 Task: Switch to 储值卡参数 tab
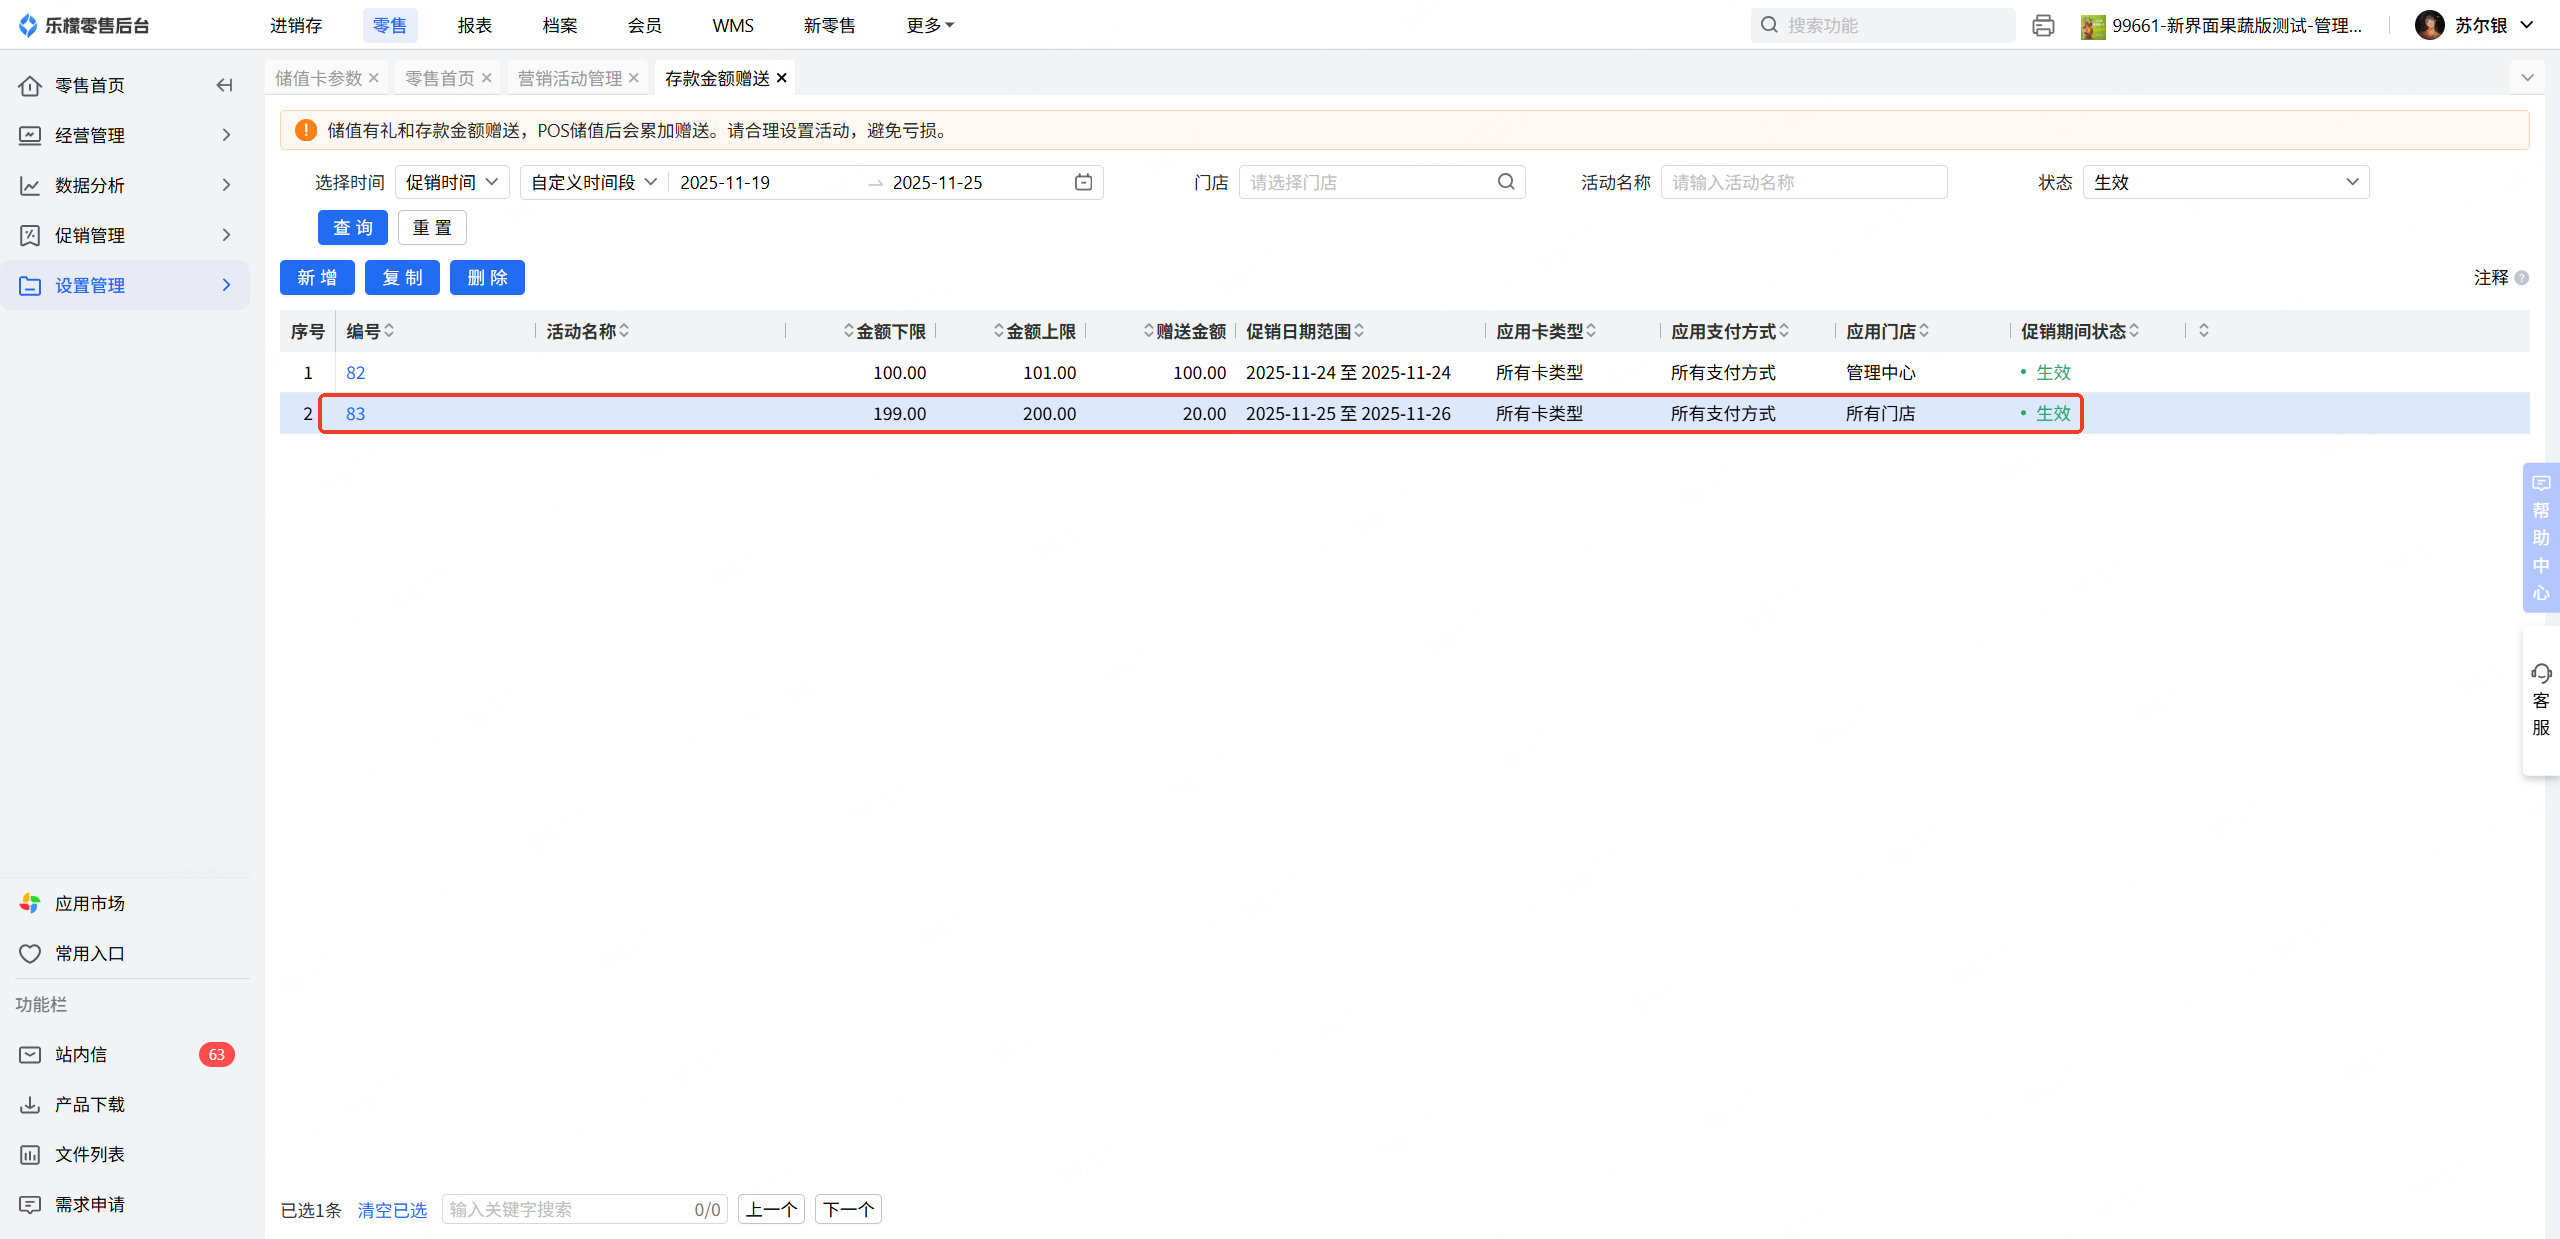tap(318, 78)
